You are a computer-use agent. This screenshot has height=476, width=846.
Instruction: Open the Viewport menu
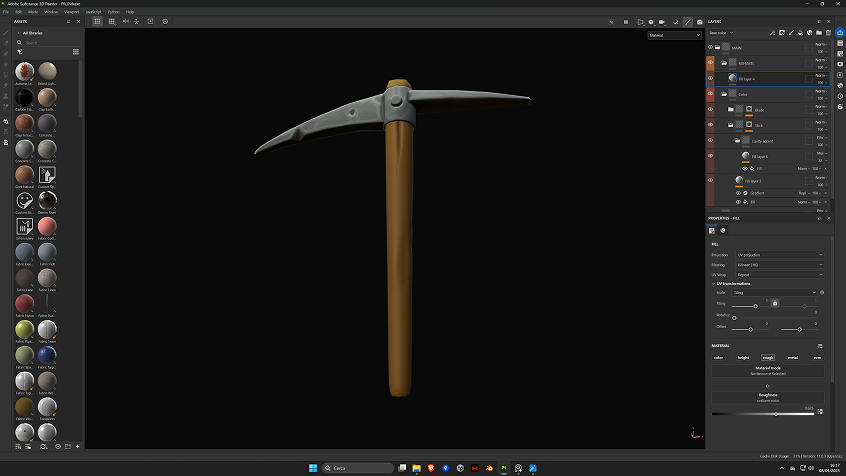point(71,11)
